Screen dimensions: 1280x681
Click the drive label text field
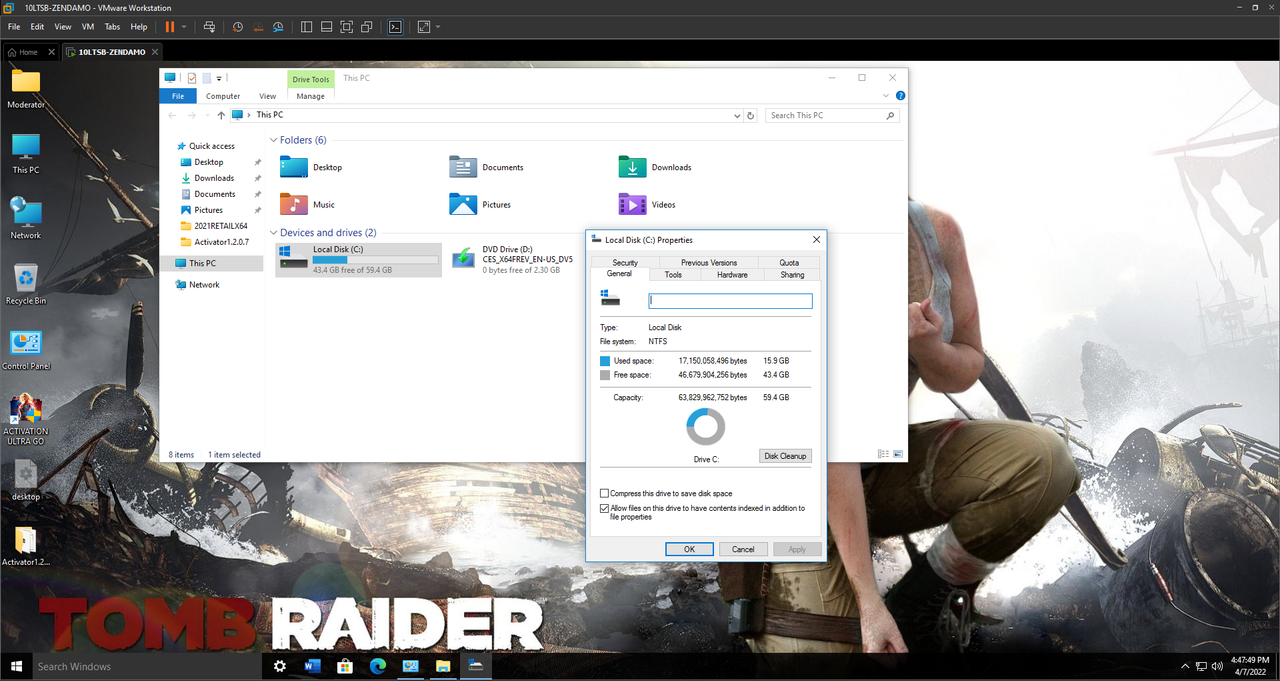coord(730,300)
